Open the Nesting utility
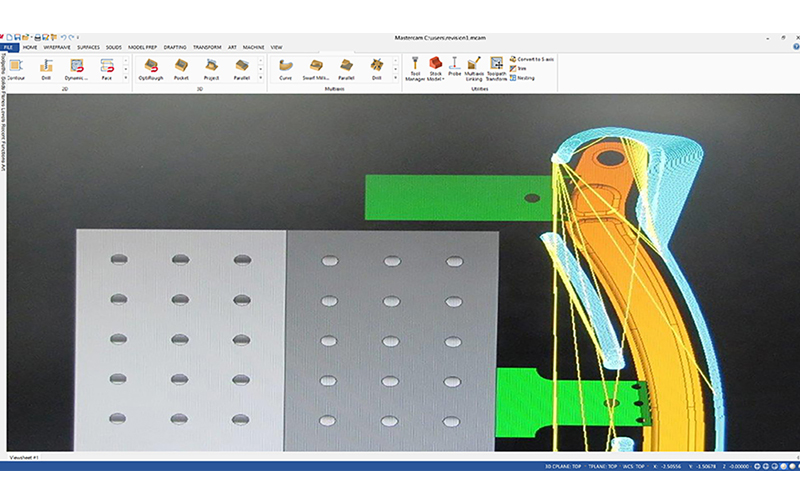Image resolution: width=800 pixels, height=500 pixels. pos(522,78)
